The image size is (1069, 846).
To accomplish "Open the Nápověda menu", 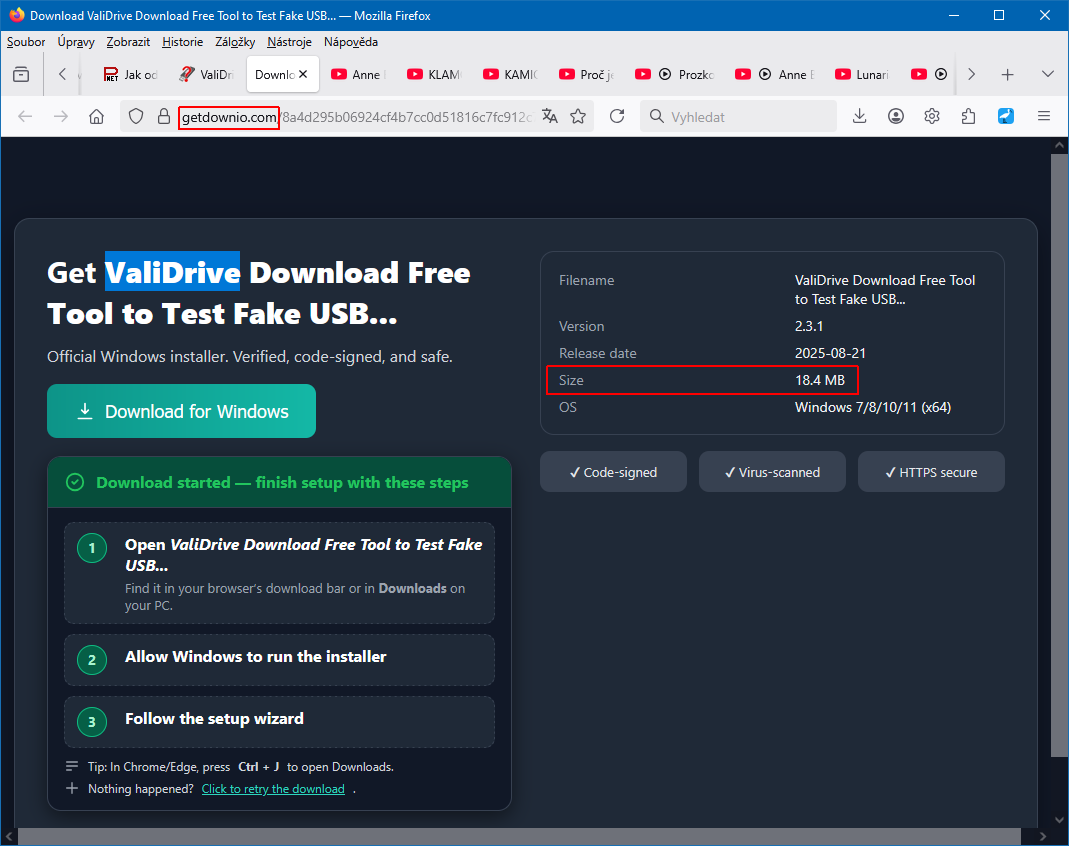I will (x=350, y=42).
